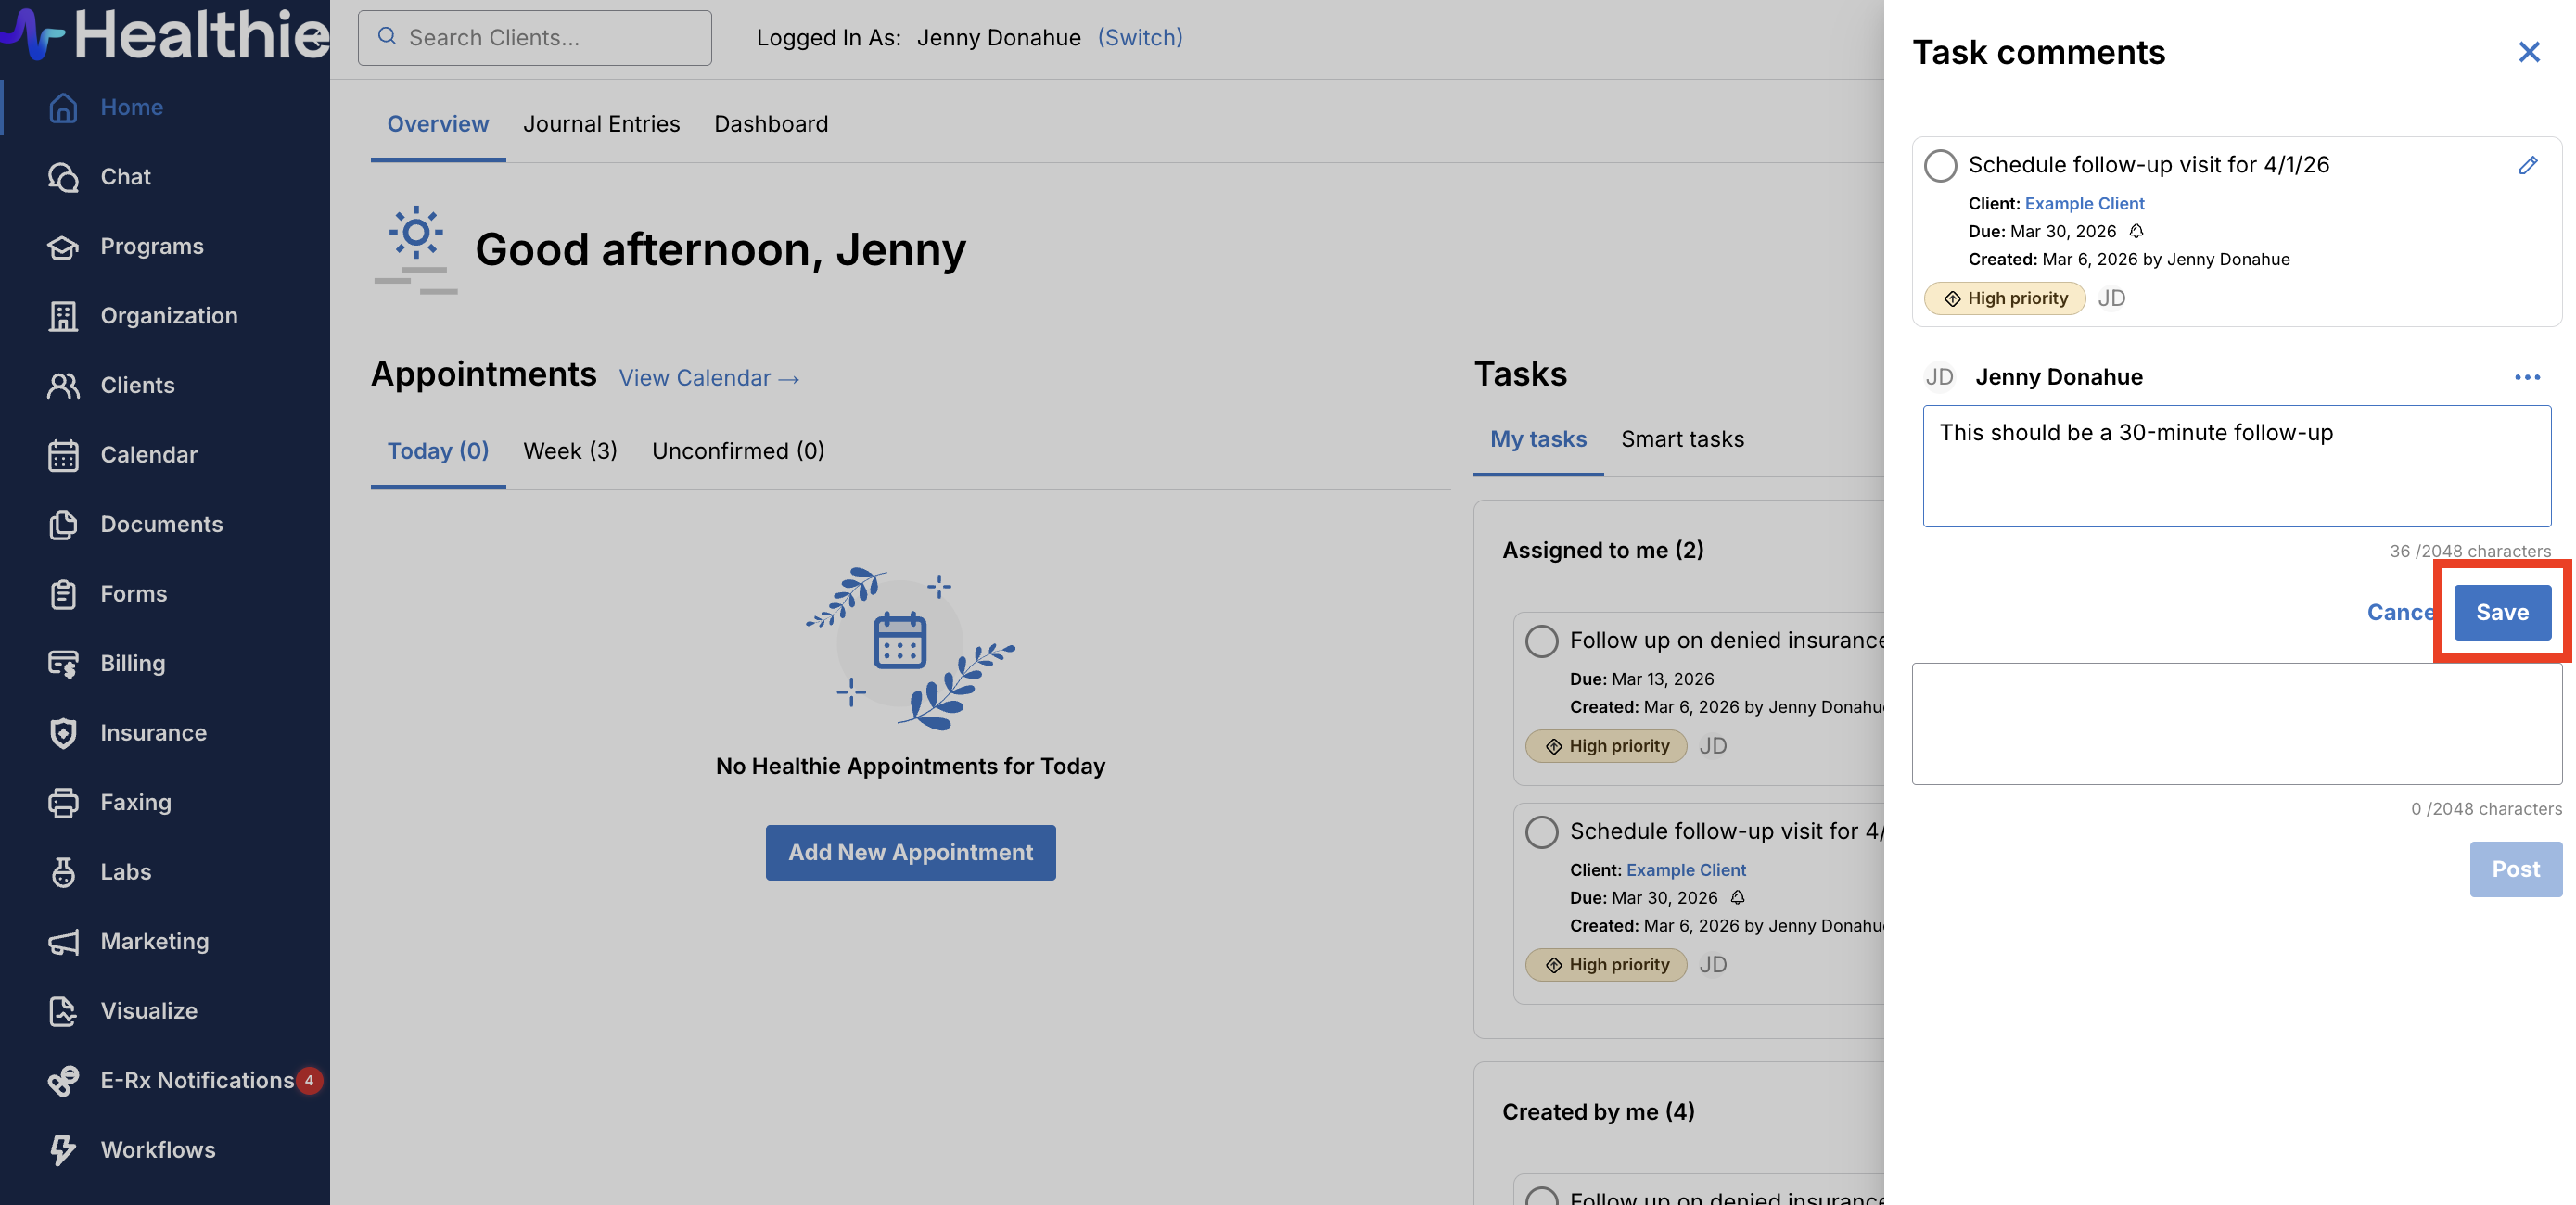
Task: Click the High priority tag in task comments
Action: pos(2004,298)
